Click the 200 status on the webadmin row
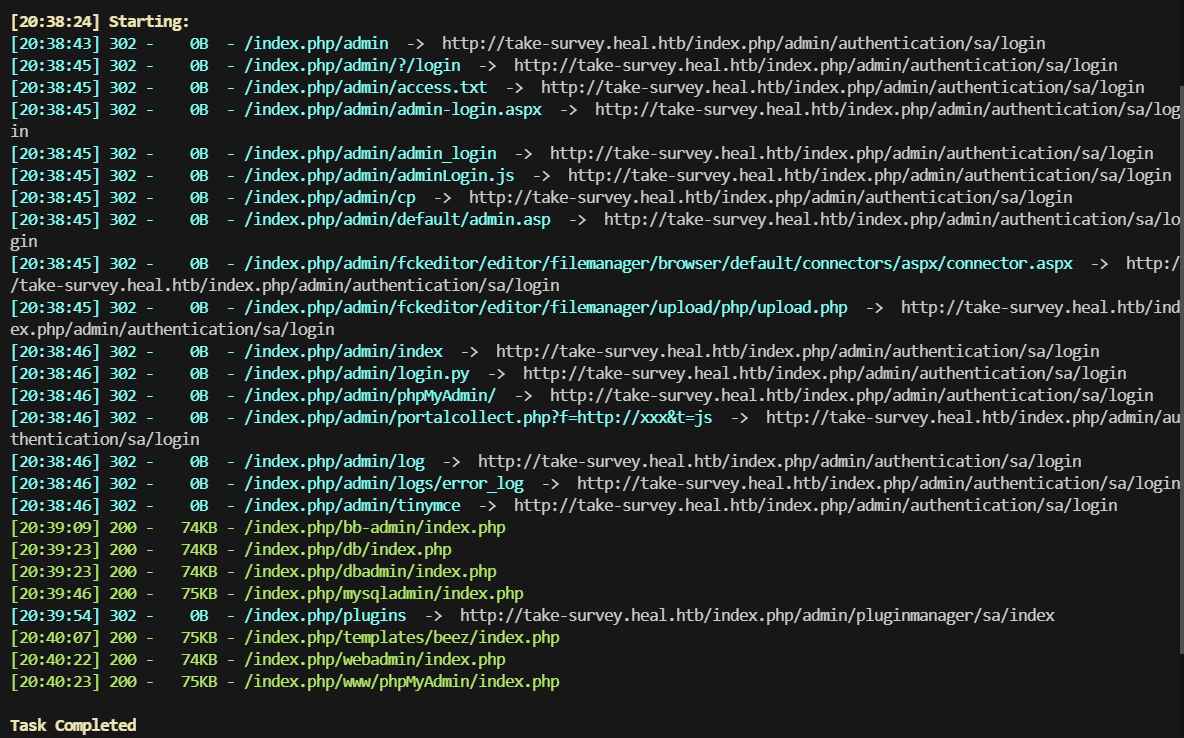Image resolution: width=1184 pixels, height=738 pixels. point(123,659)
